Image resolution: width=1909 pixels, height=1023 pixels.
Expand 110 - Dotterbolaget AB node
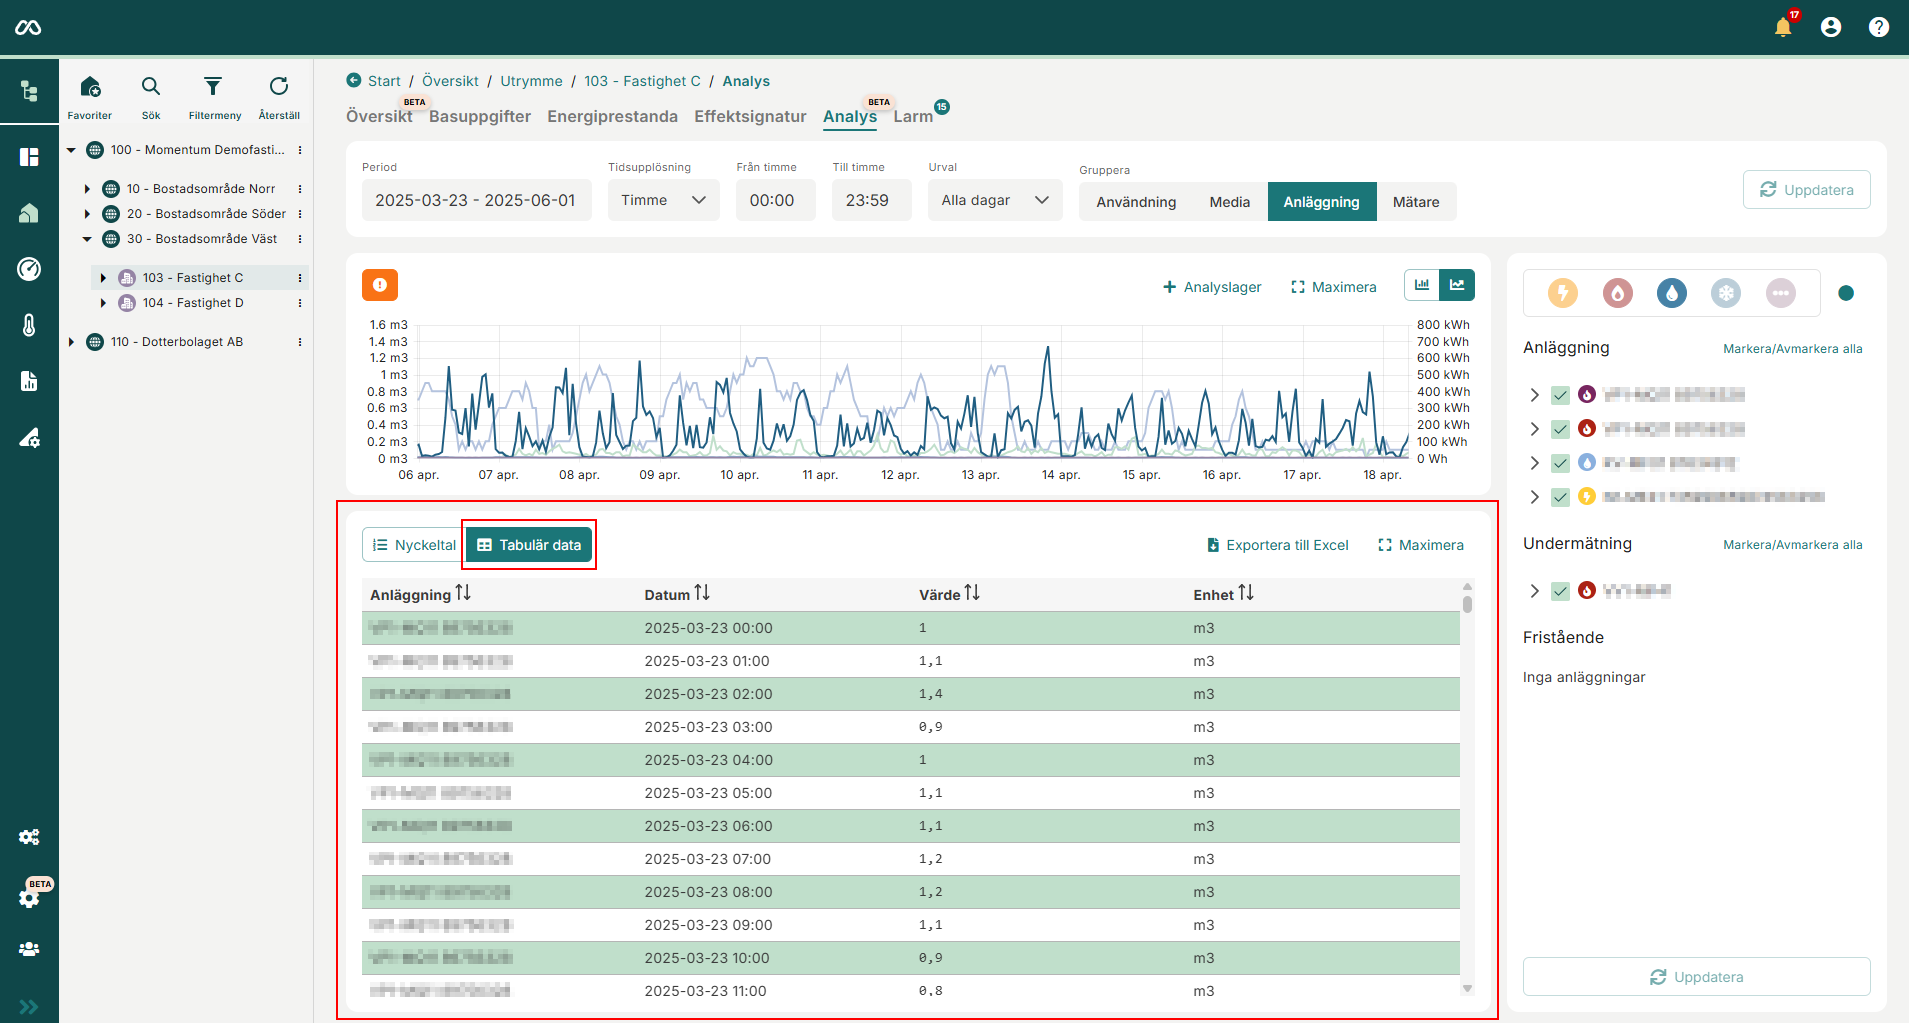pyautogui.click(x=71, y=342)
